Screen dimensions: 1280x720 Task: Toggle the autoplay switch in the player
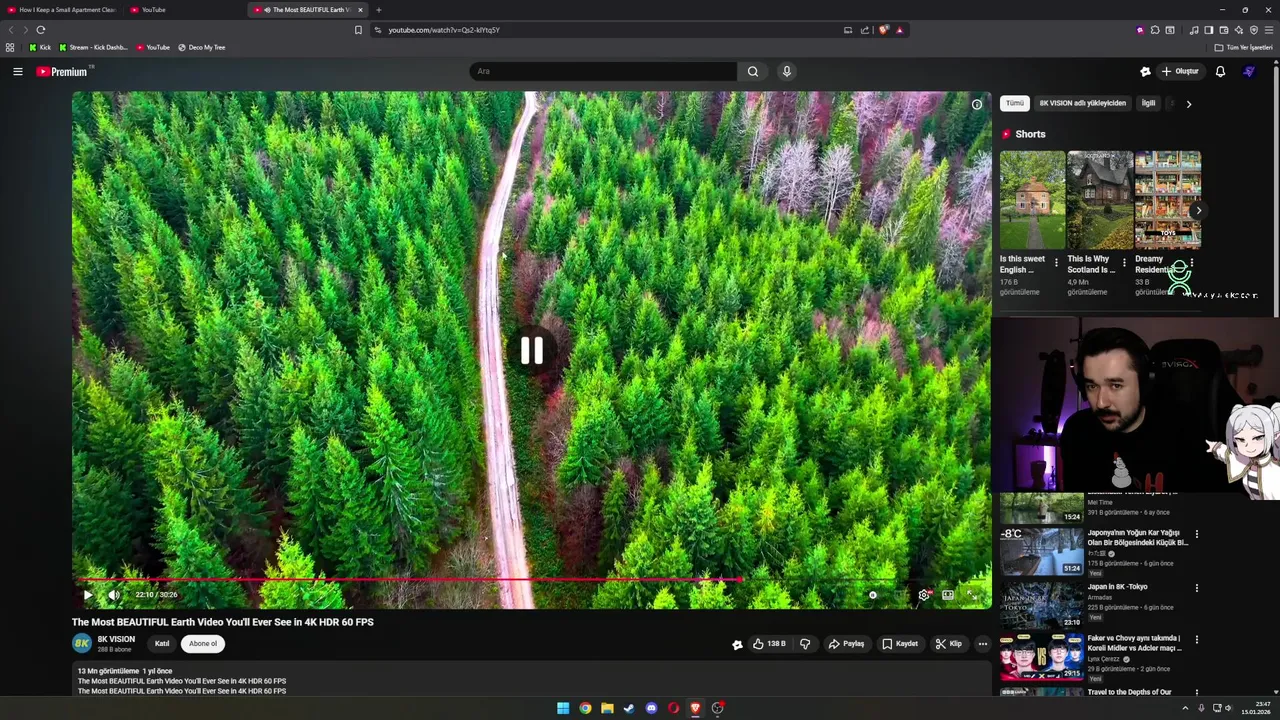point(873,595)
